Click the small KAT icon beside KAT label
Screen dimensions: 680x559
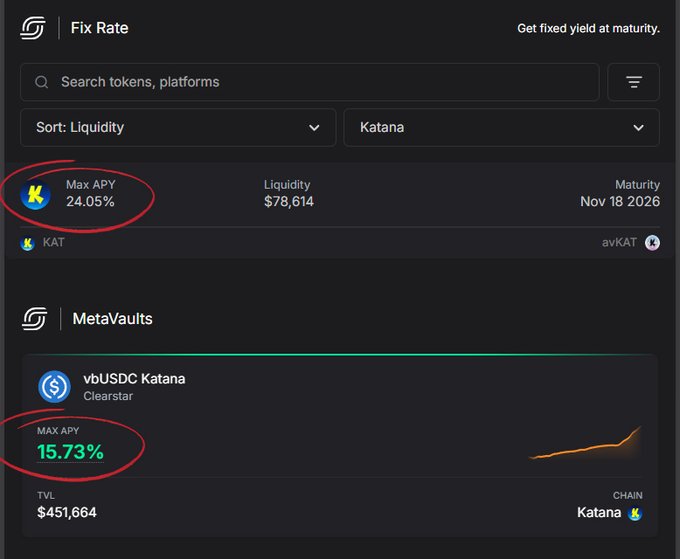[x=27, y=243]
